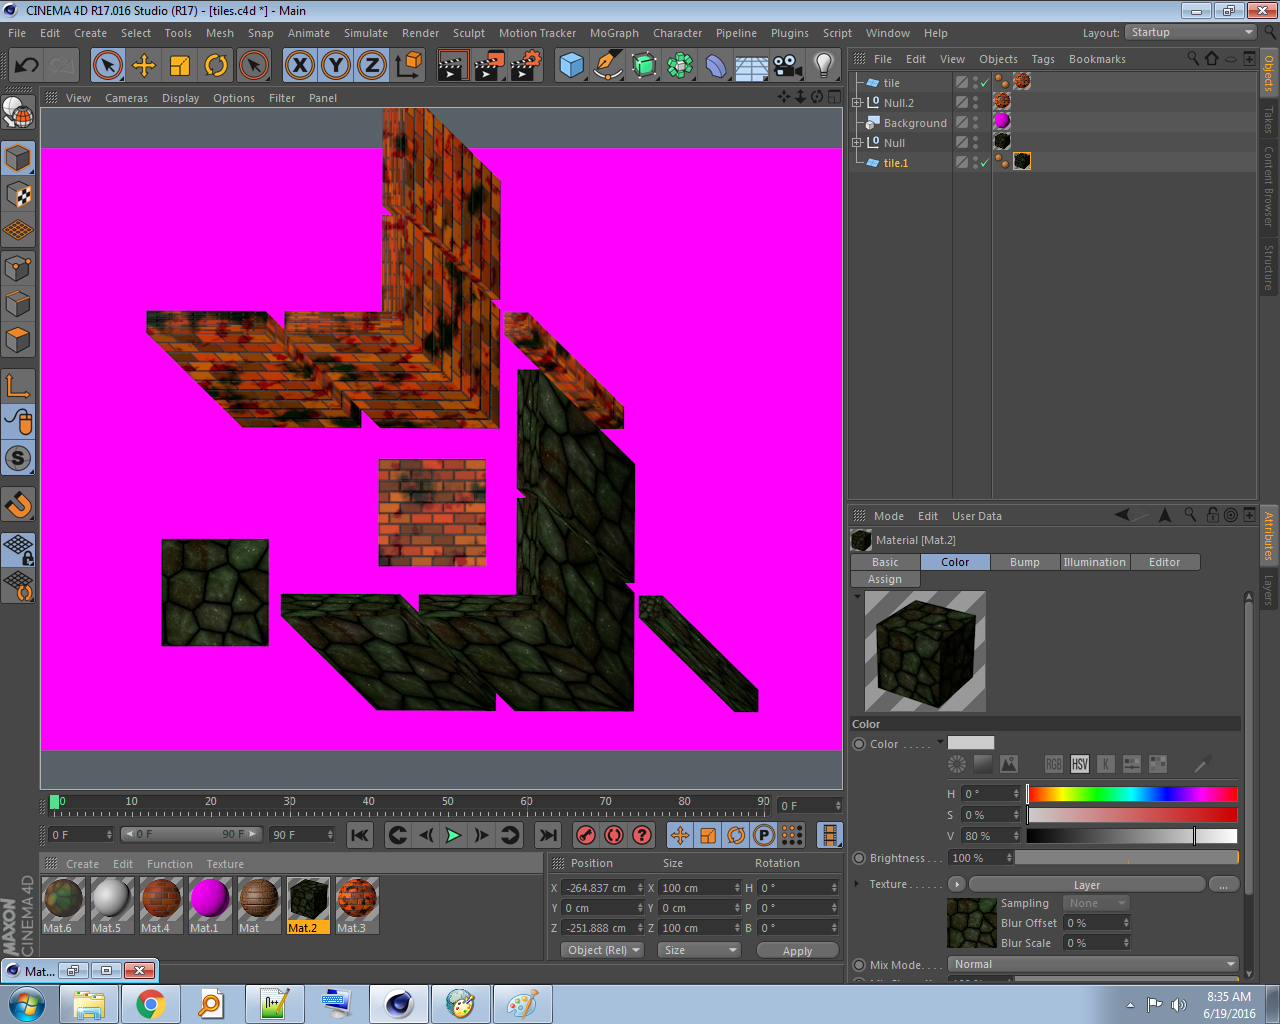Toggle visibility dots for Background object
Viewport: 1280px width, 1024px height.
click(976, 123)
